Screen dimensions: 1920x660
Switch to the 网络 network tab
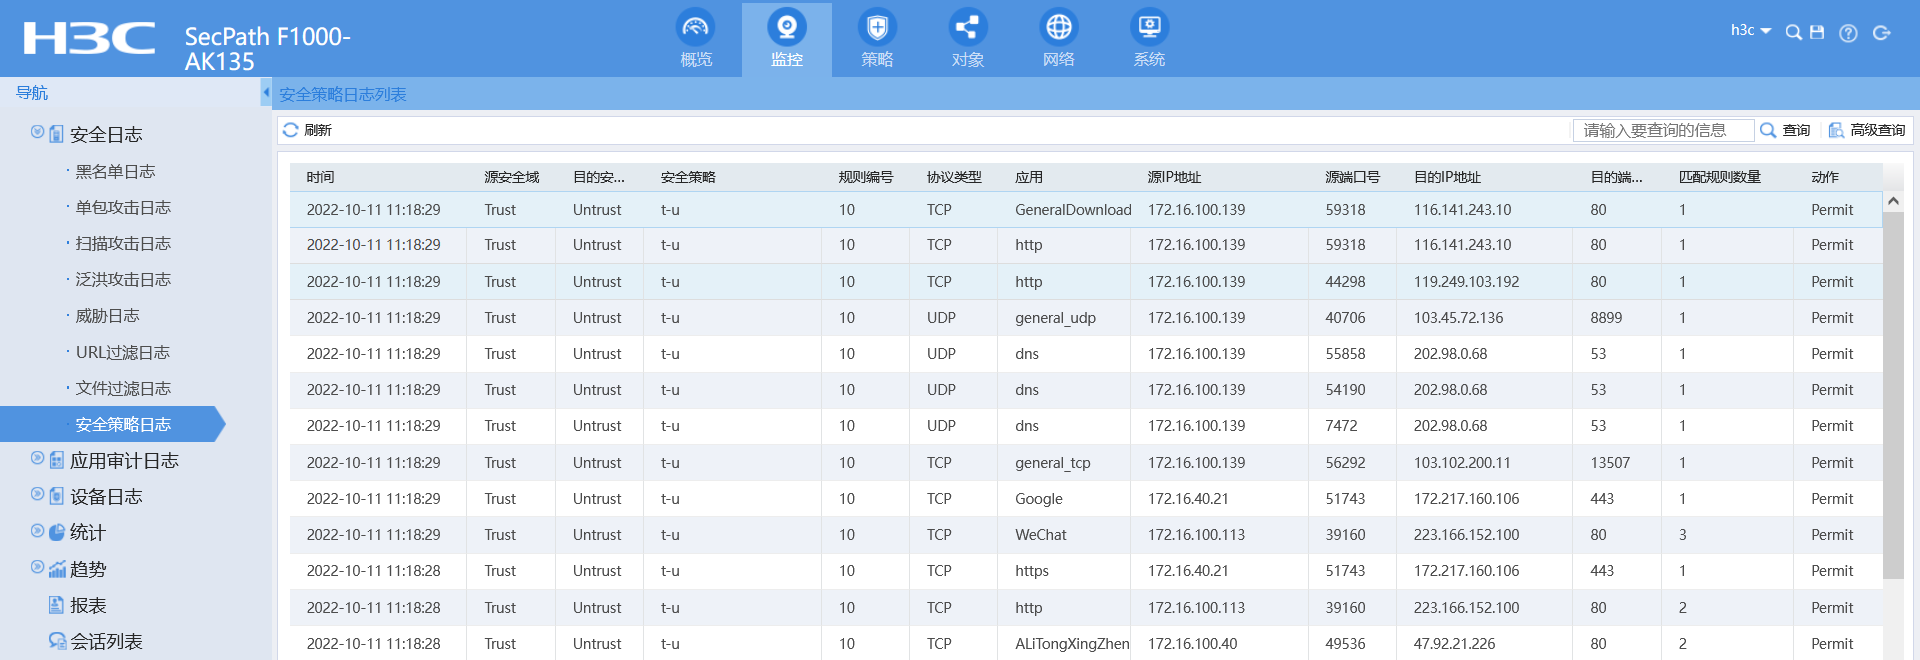[1058, 40]
